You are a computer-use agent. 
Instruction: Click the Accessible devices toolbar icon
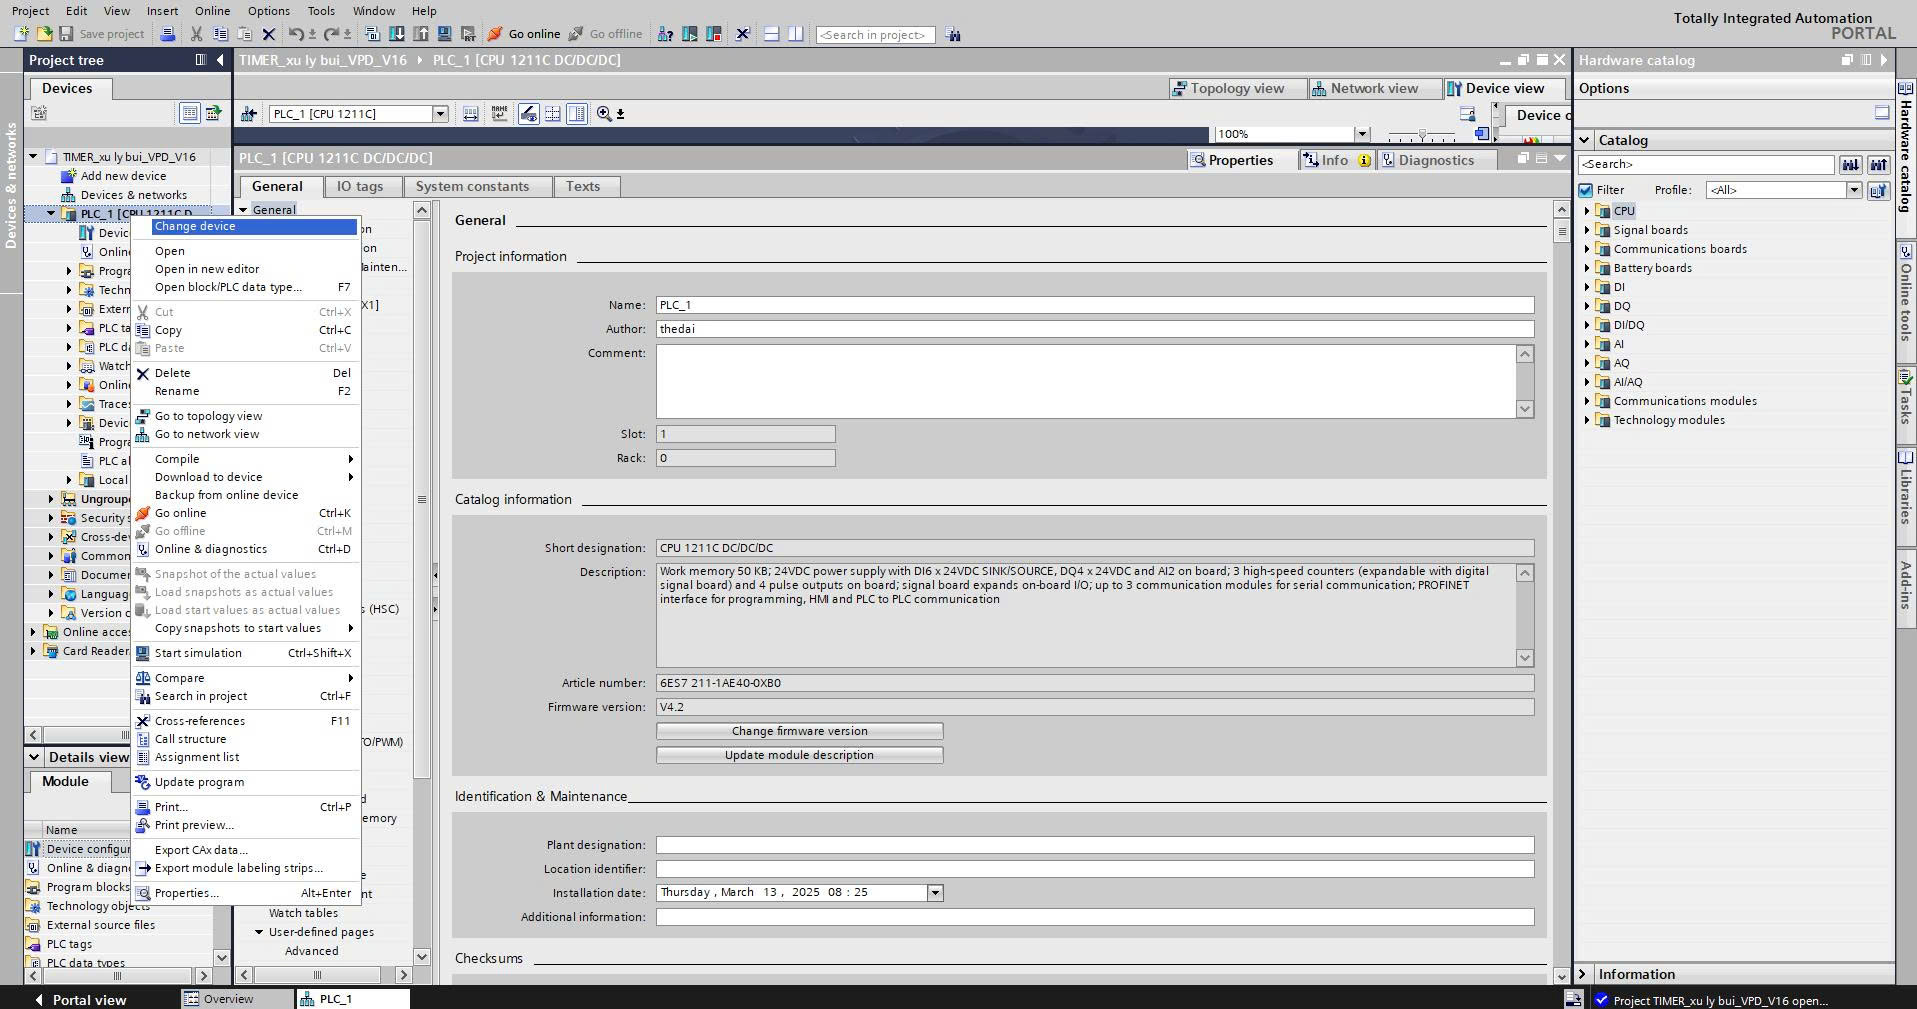pos(664,34)
